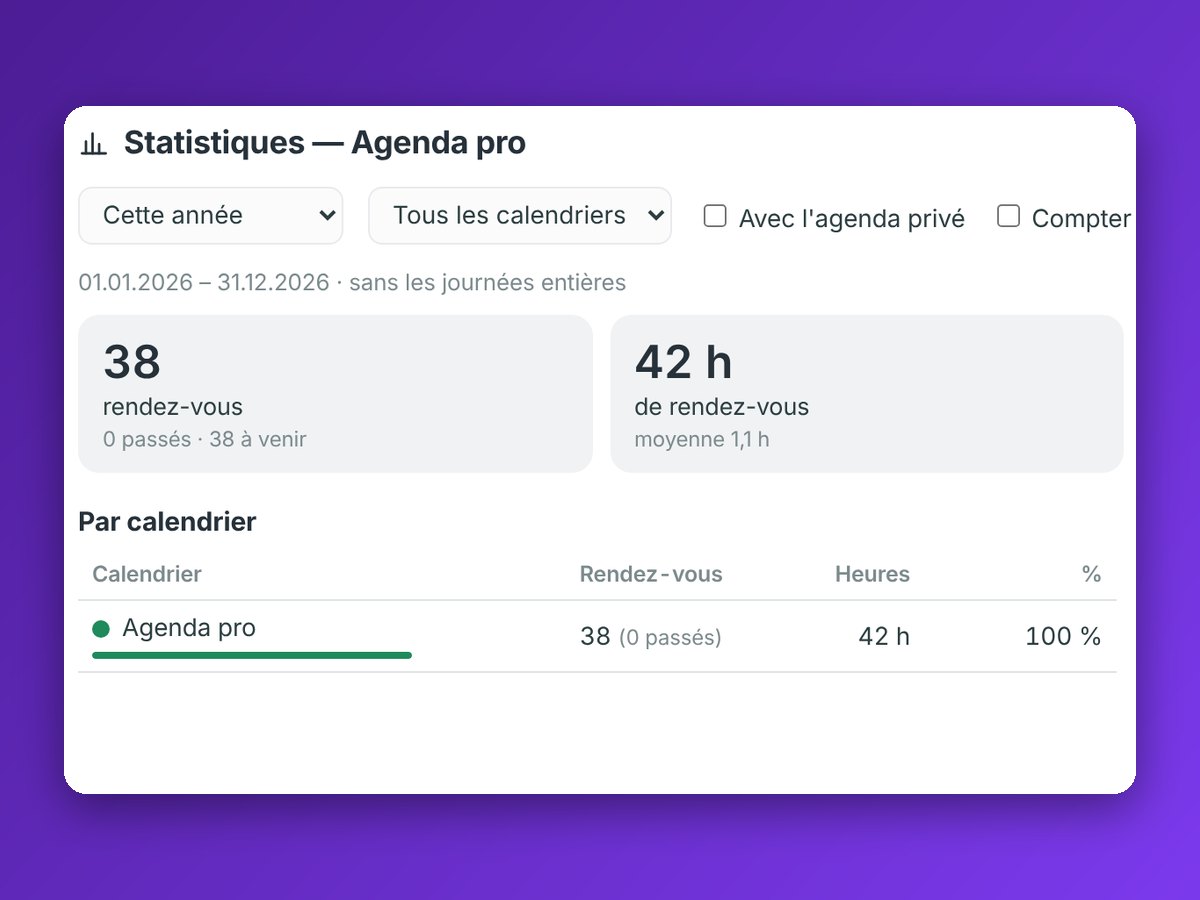Click the "moyenne 1,1 h" text
The height and width of the screenshot is (900, 1200).
[702, 439]
